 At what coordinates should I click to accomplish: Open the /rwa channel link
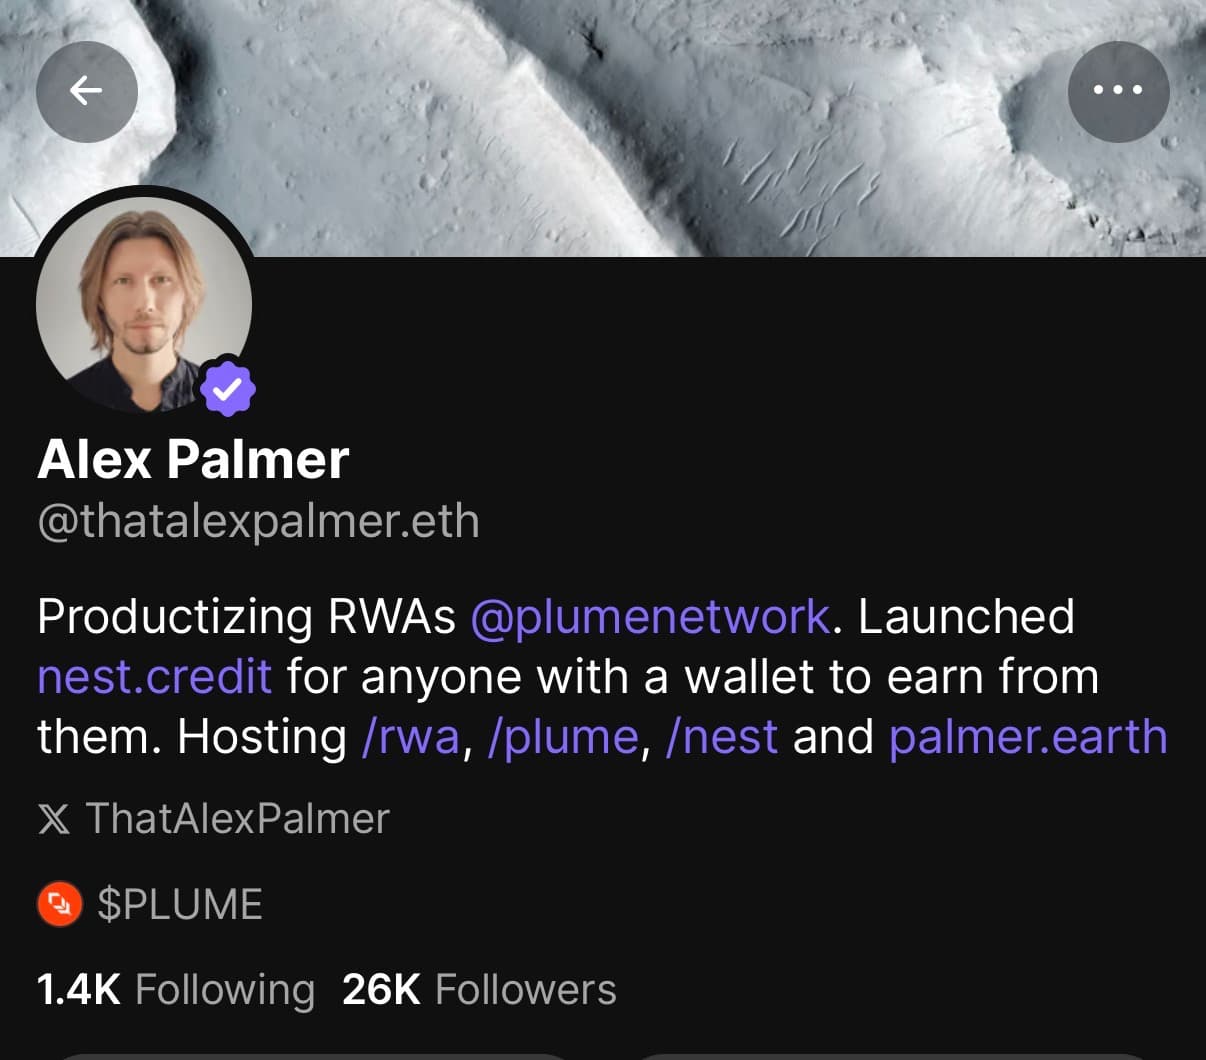(410, 737)
